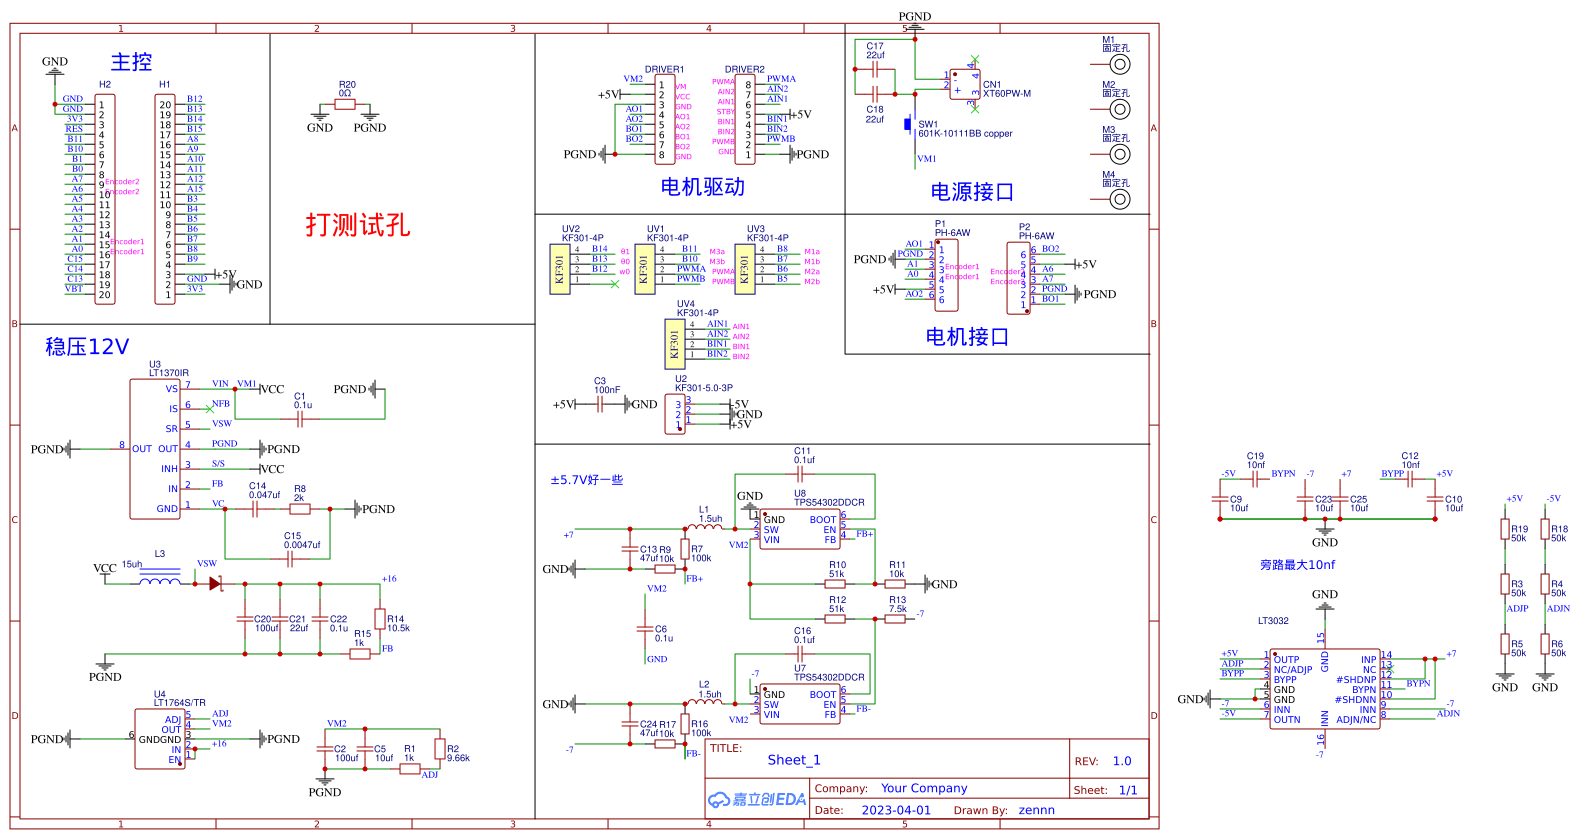
Task: Select the UV1 KF301-4P terminal block
Action: 645,270
